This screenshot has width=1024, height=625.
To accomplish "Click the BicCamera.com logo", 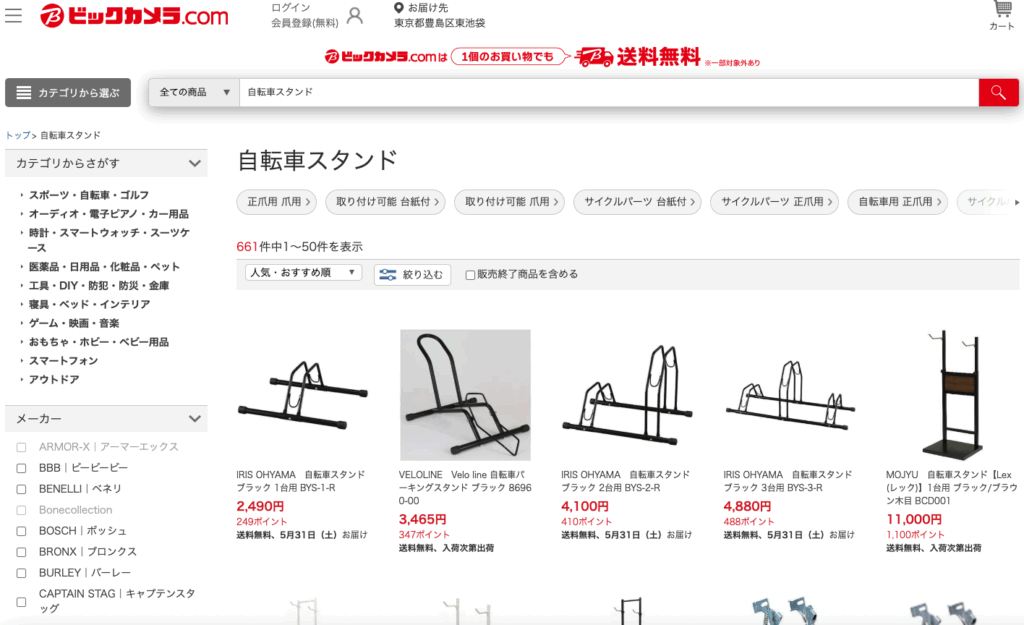I will pos(134,16).
